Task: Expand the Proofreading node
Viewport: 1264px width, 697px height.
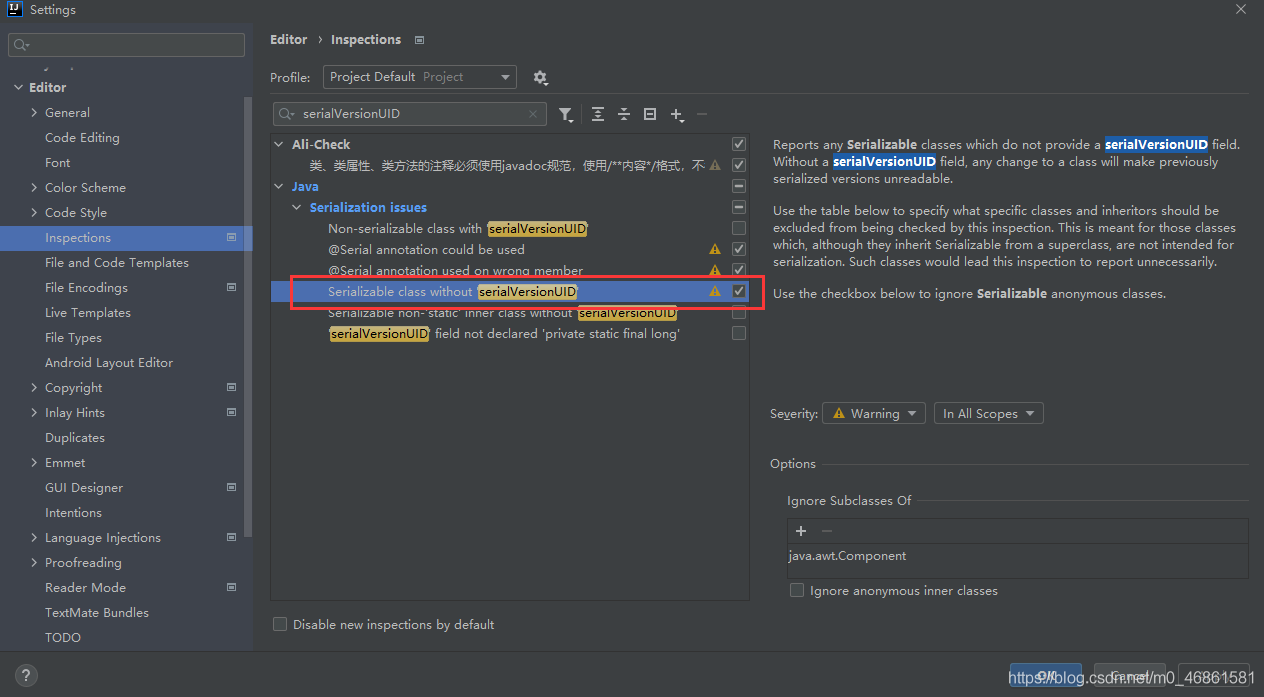Action: (x=35, y=563)
